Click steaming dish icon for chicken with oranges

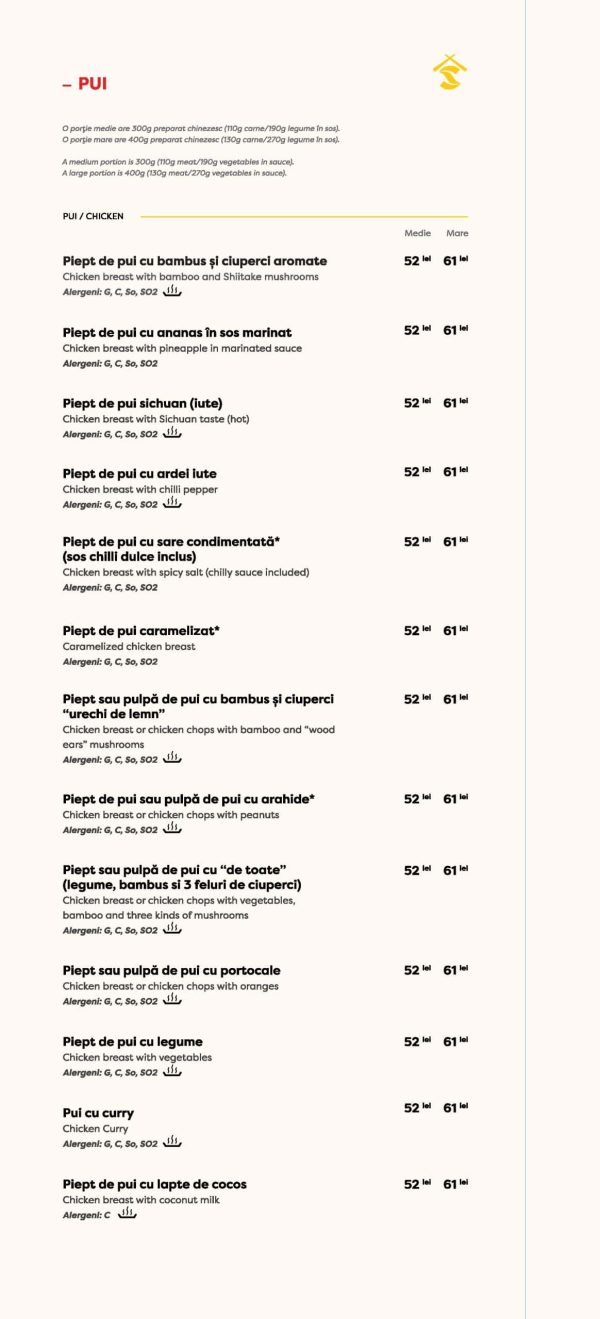click(x=172, y=1000)
